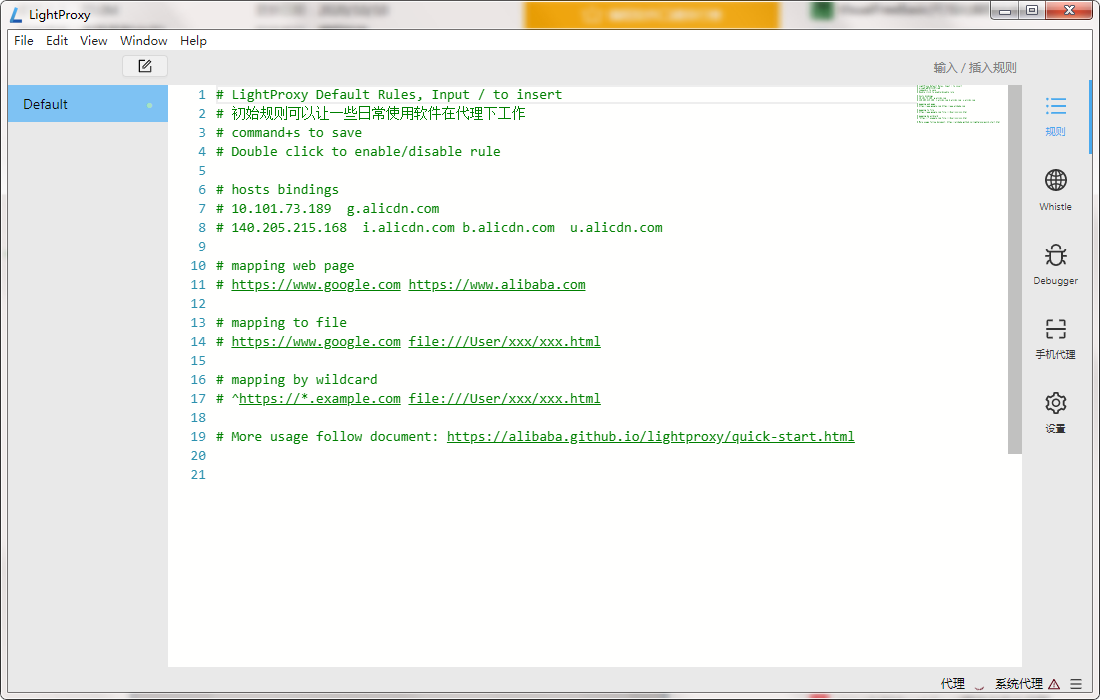Click the red warning triangle icon
Image resolution: width=1100 pixels, height=700 pixels.
[1054, 685]
